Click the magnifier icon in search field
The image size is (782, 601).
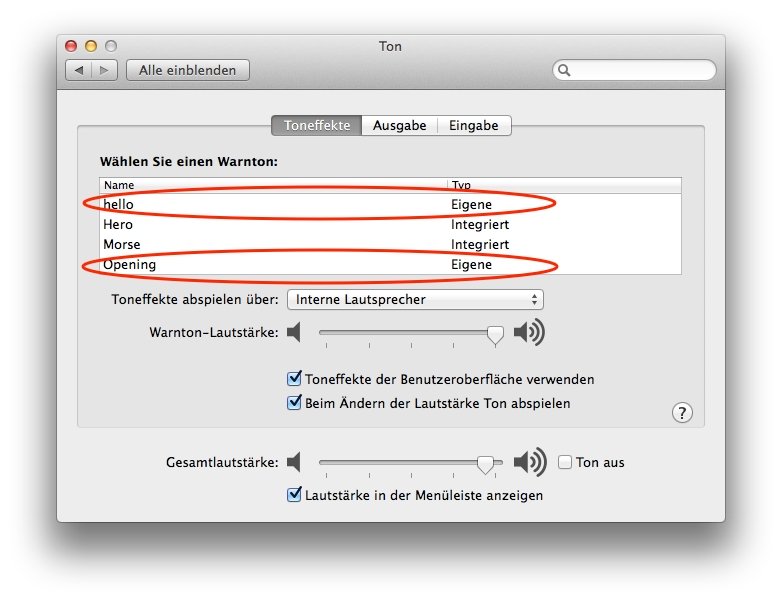click(x=564, y=70)
